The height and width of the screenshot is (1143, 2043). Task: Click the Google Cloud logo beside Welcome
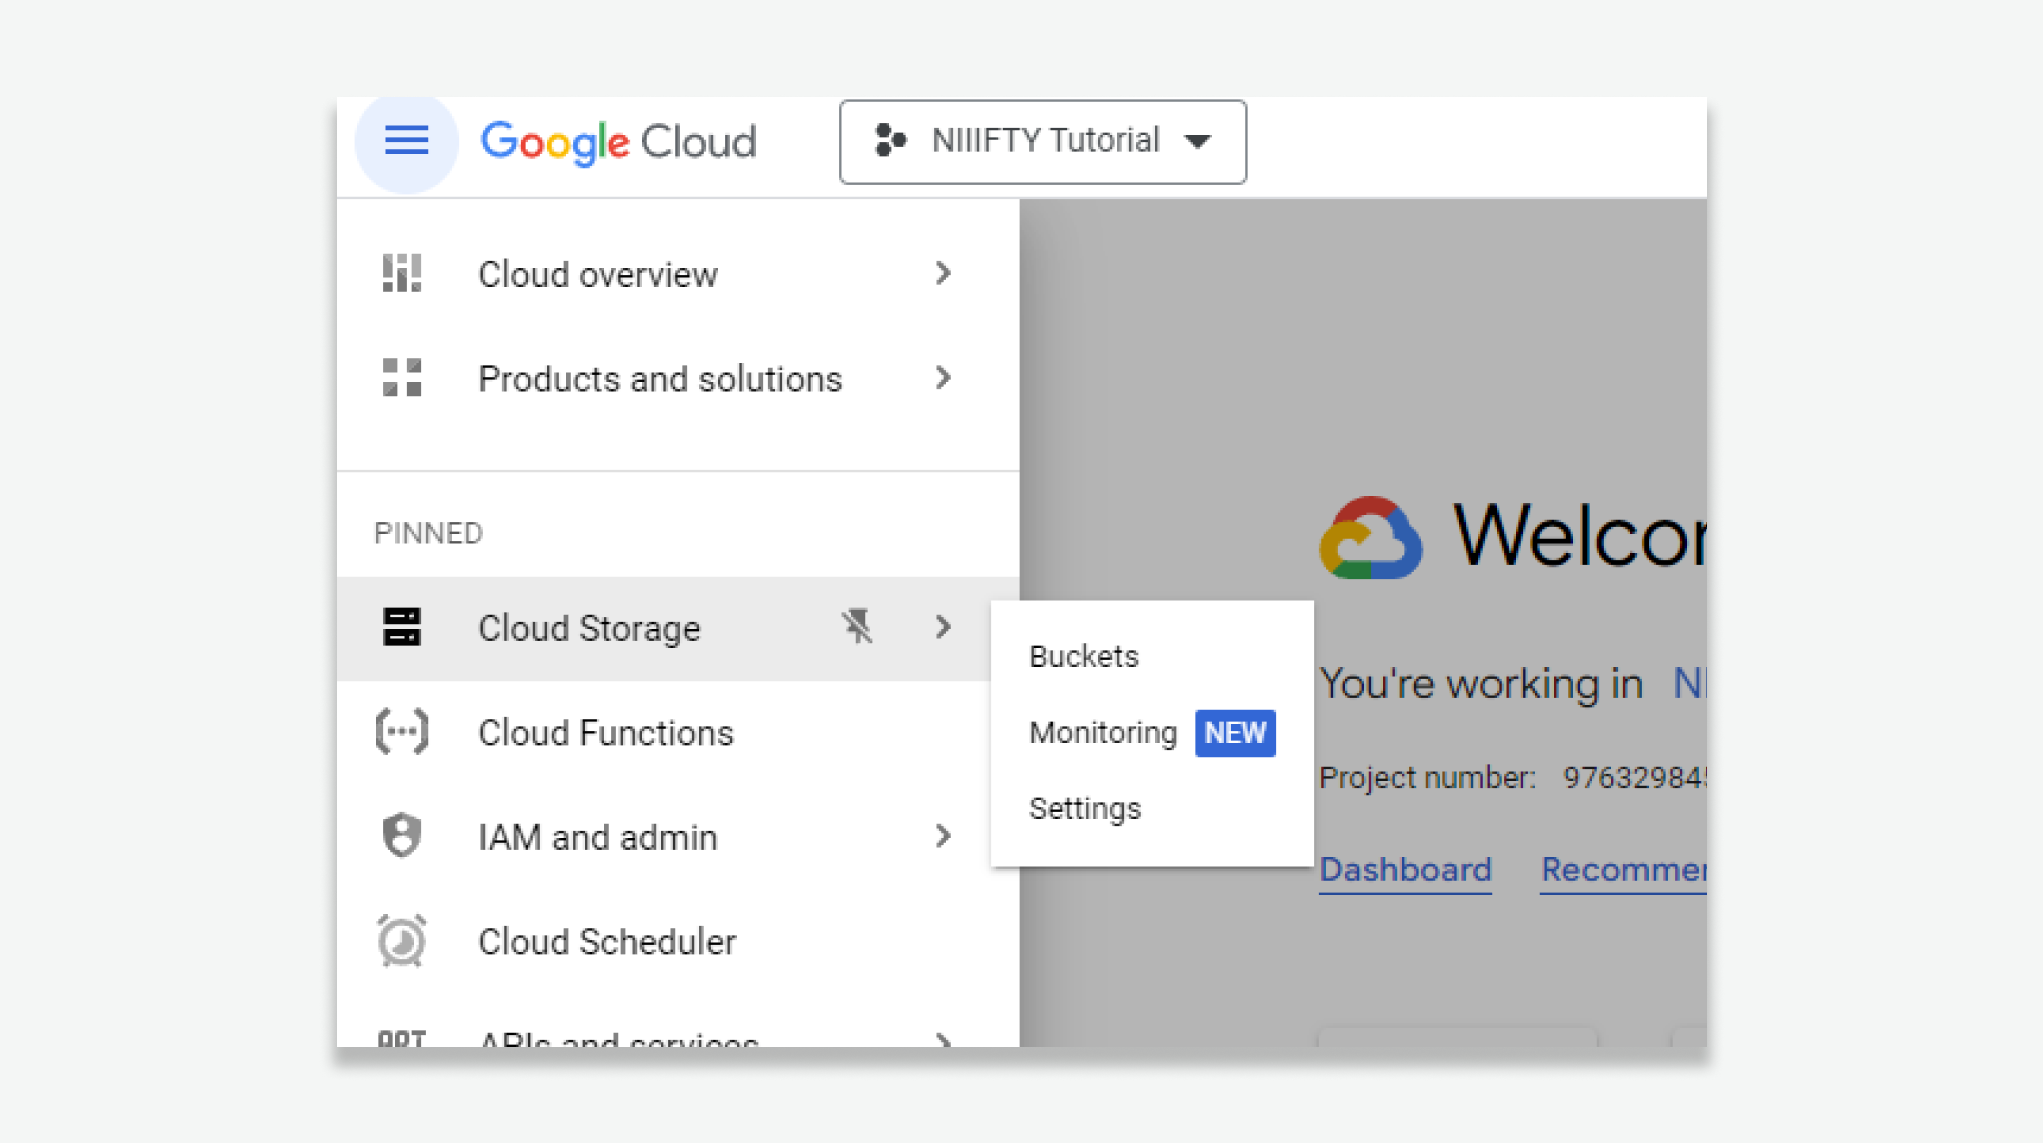1371,538
